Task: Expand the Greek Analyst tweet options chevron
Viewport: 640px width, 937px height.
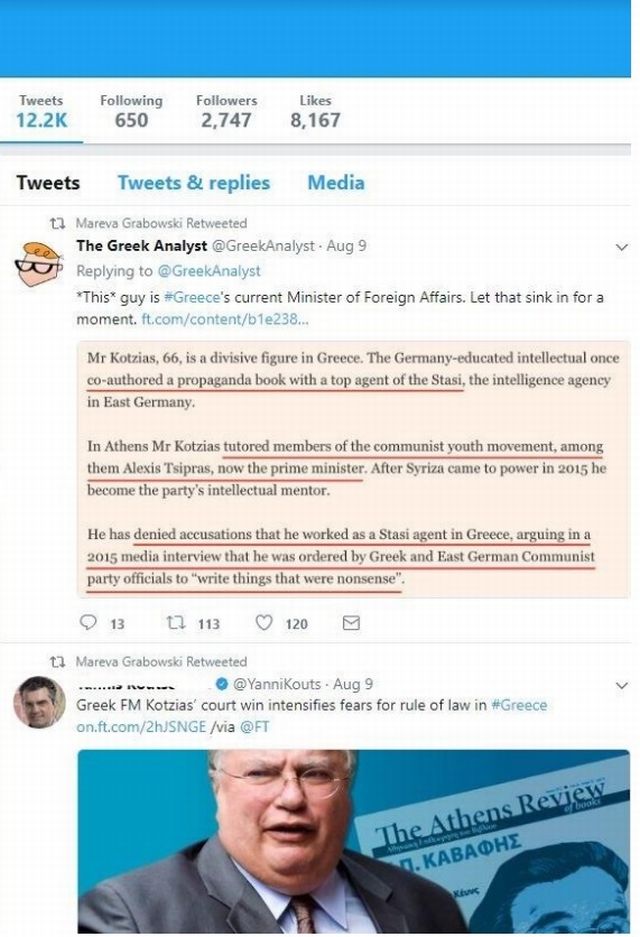Action: tap(621, 247)
